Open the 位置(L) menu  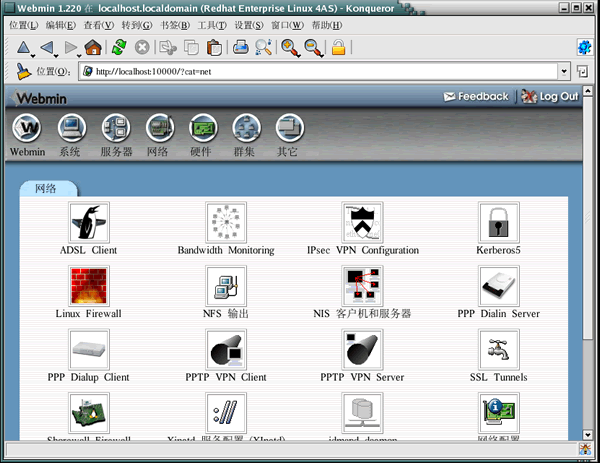click(24, 25)
